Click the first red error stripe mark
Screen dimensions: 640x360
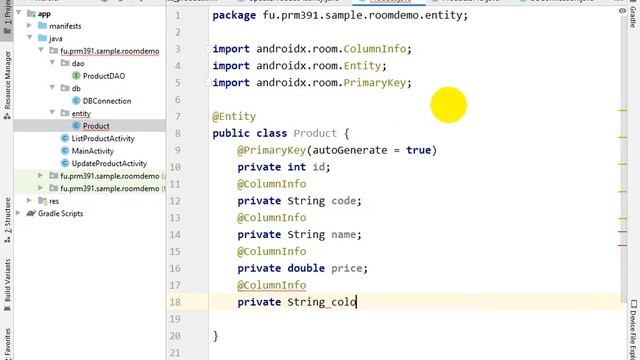point(622,232)
